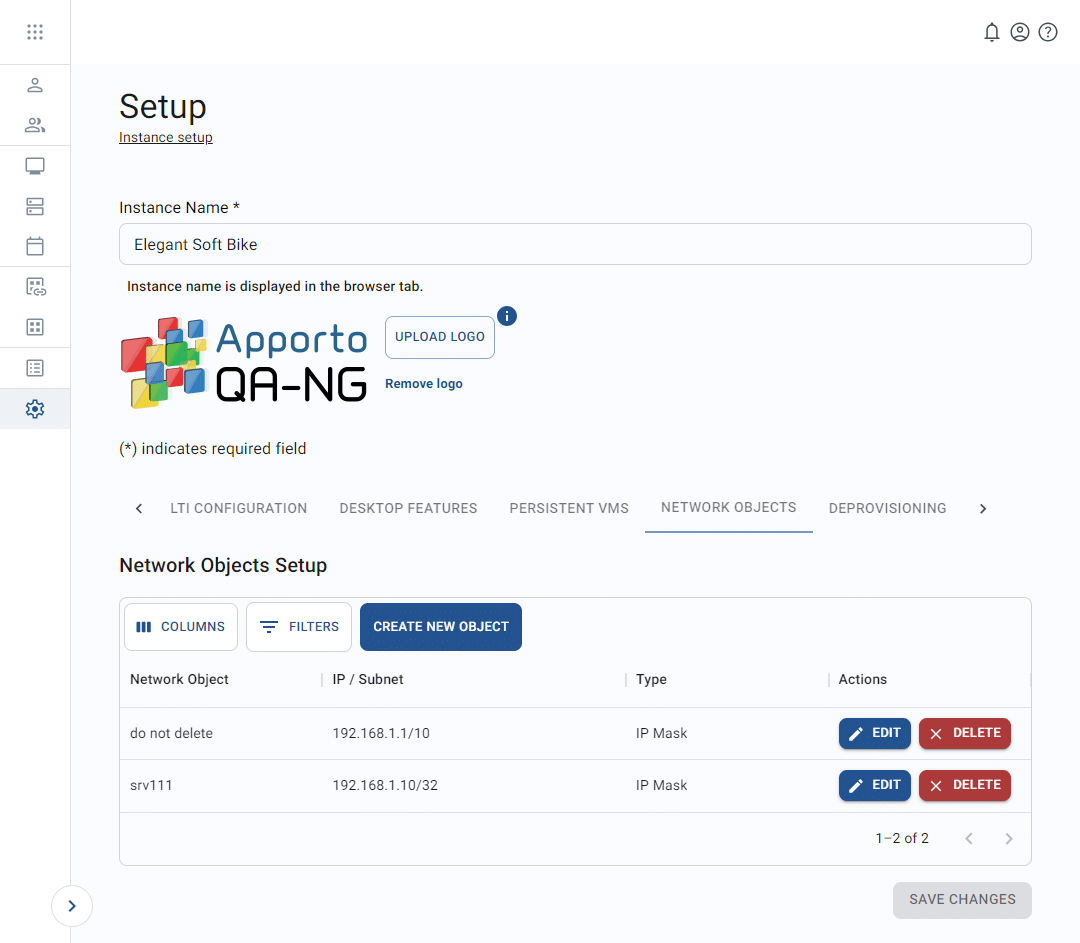Viewport: 1080px width, 943px height.
Task: Expand the bottom-left navigation panel arrow
Action: click(71, 906)
